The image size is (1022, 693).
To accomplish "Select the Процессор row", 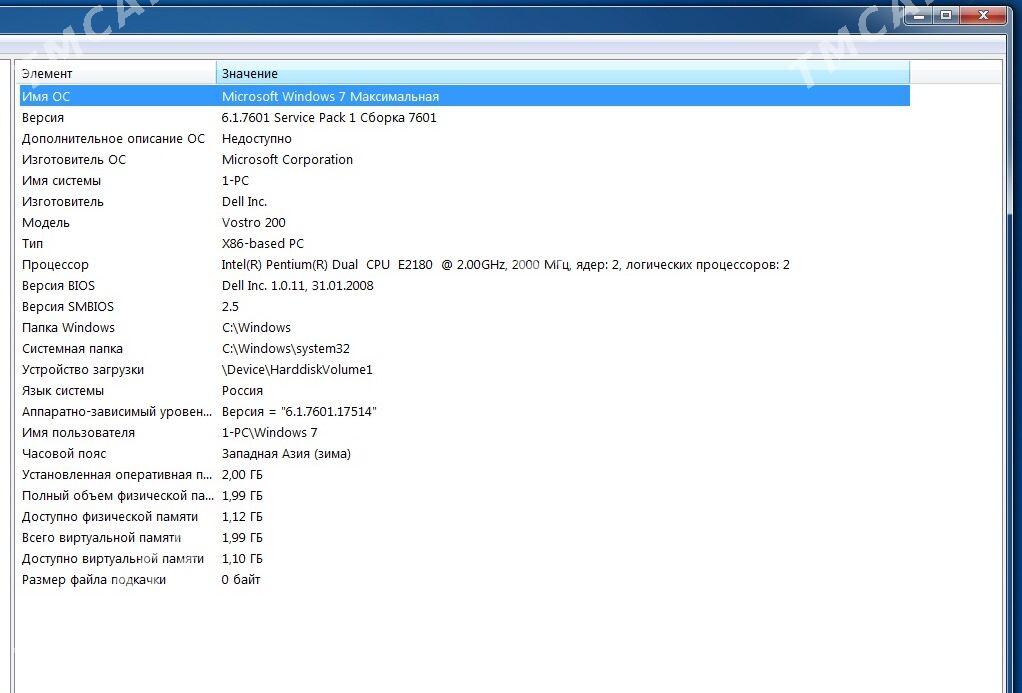I will coord(465,265).
